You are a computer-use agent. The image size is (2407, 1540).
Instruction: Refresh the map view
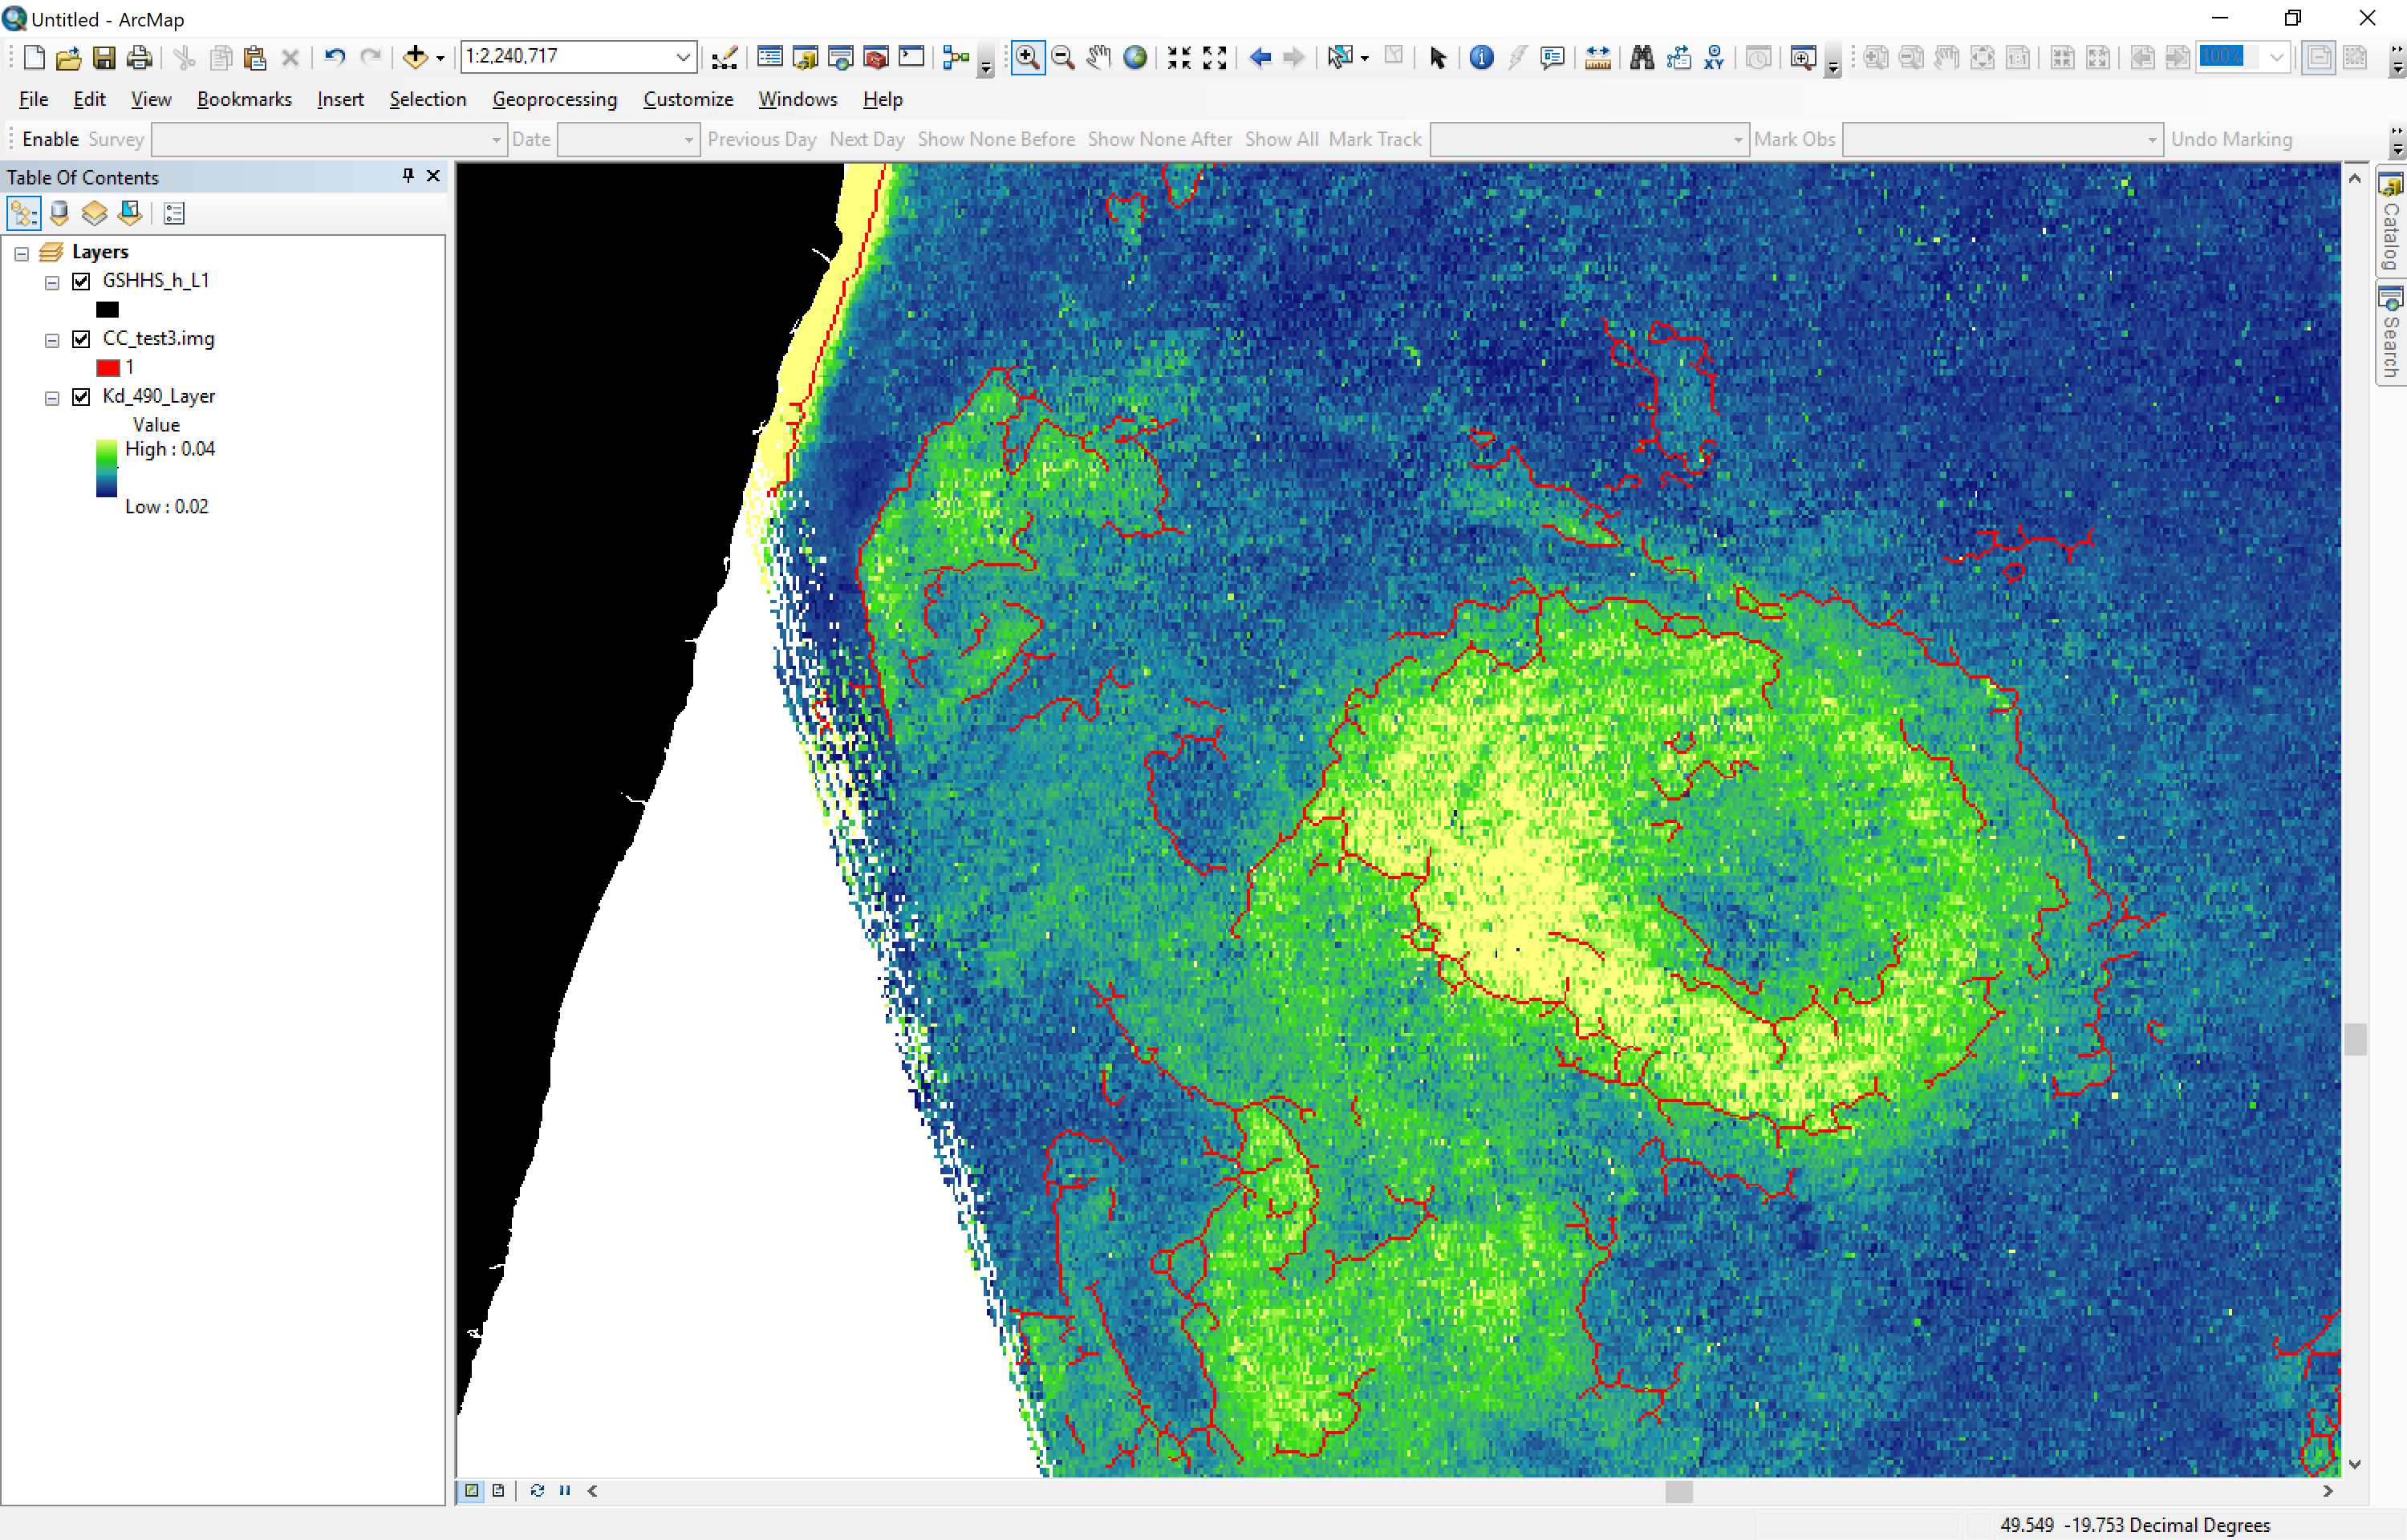pos(537,1491)
